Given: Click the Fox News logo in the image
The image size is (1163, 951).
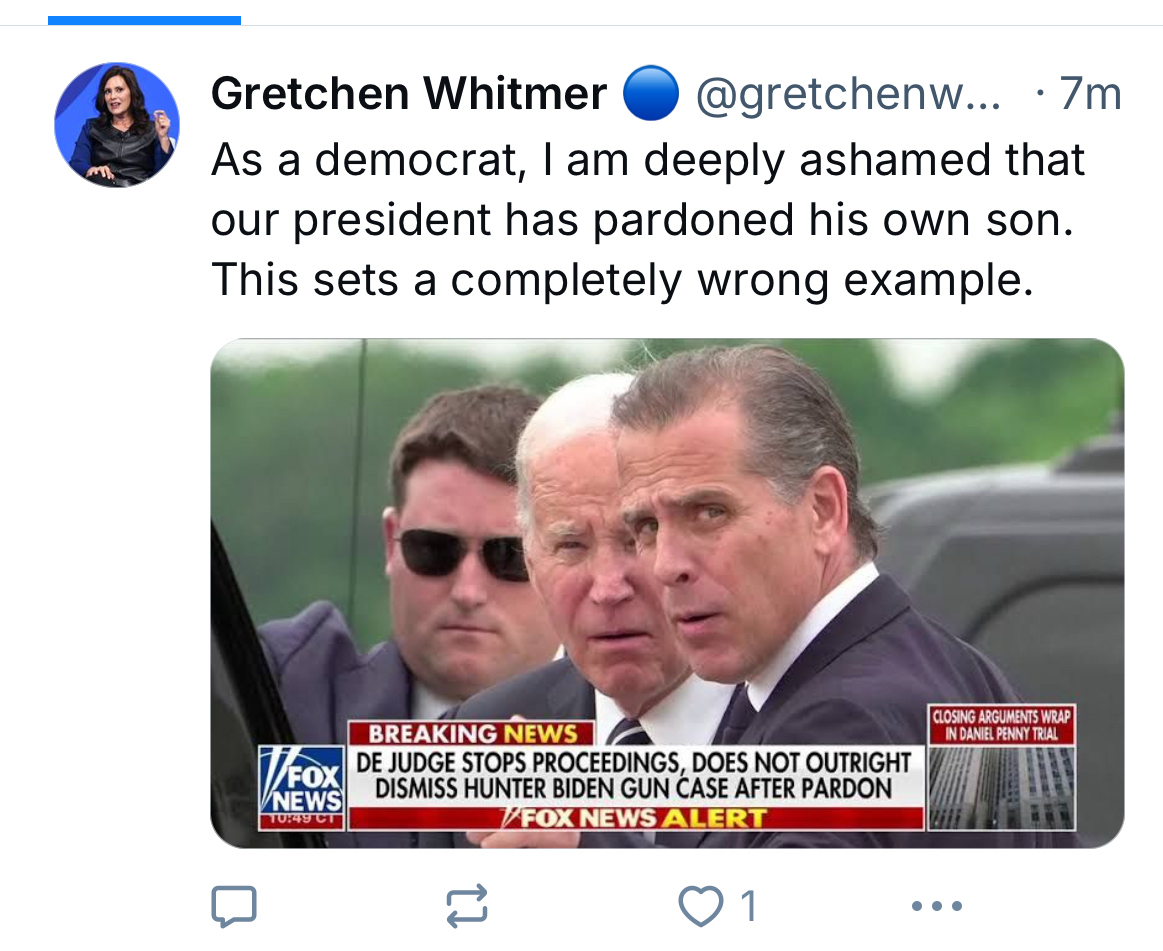Looking at the screenshot, I should pyautogui.click(x=302, y=781).
